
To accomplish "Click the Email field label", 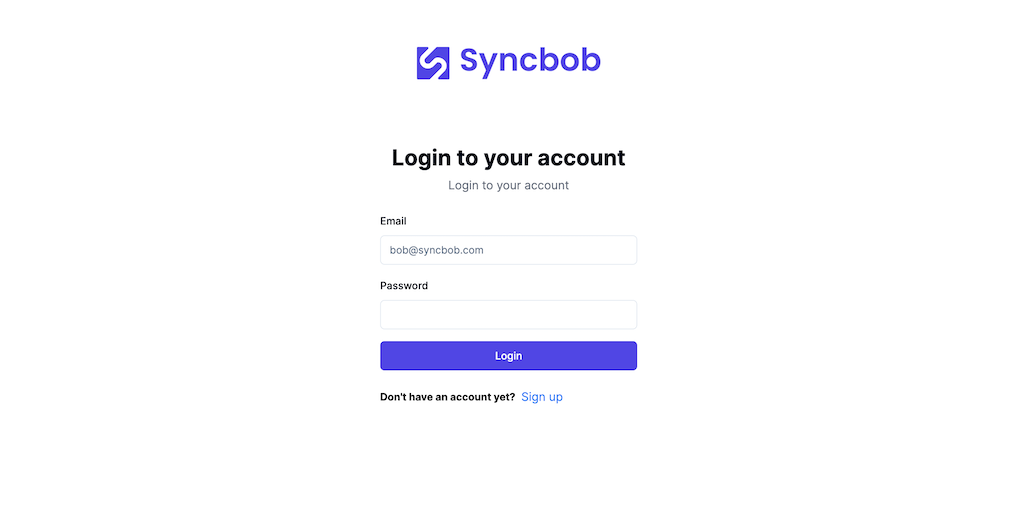I will tap(393, 221).
